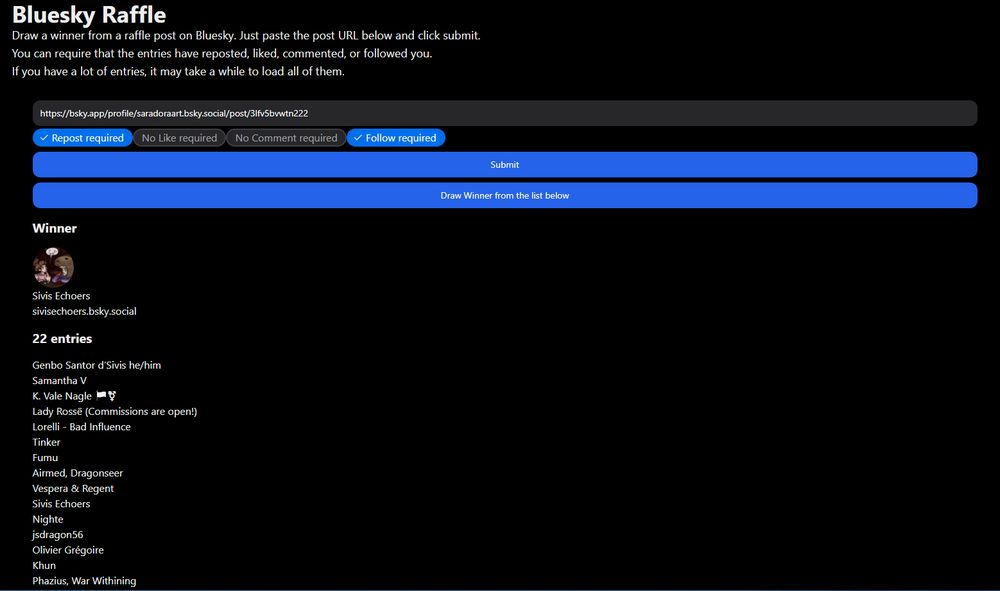Select entry Samantha V

pyautogui.click(x=59, y=381)
